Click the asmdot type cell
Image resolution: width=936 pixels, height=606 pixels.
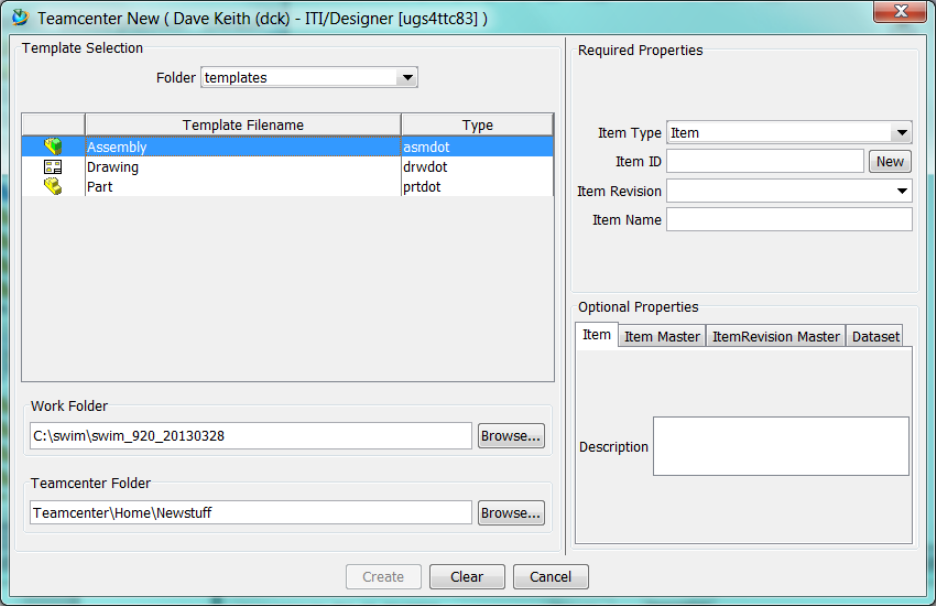[x=477, y=147]
